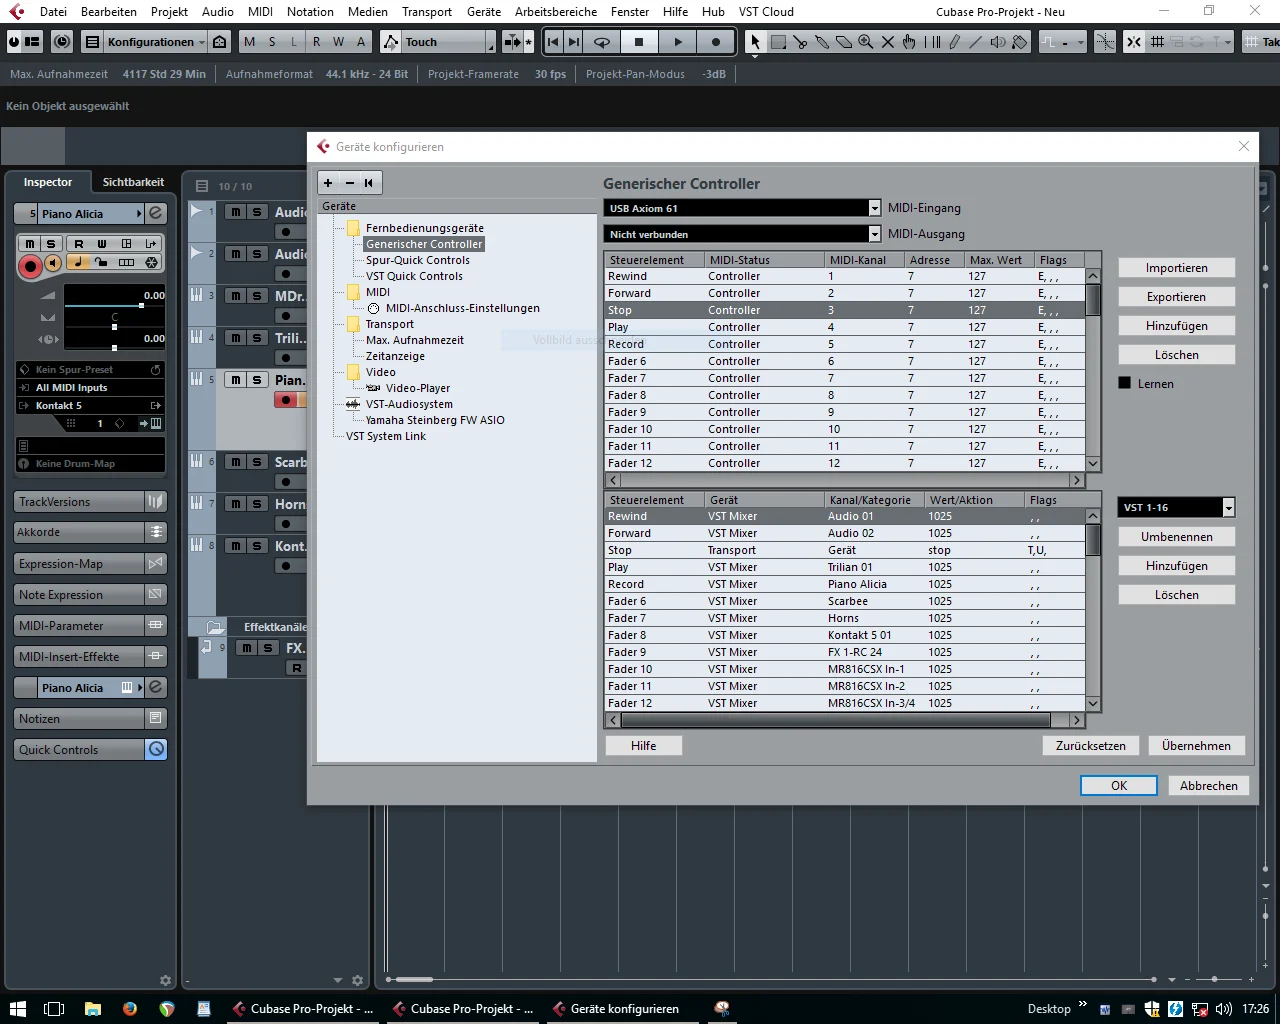
Task: Click the Importieren button
Action: [x=1176, y=268]
